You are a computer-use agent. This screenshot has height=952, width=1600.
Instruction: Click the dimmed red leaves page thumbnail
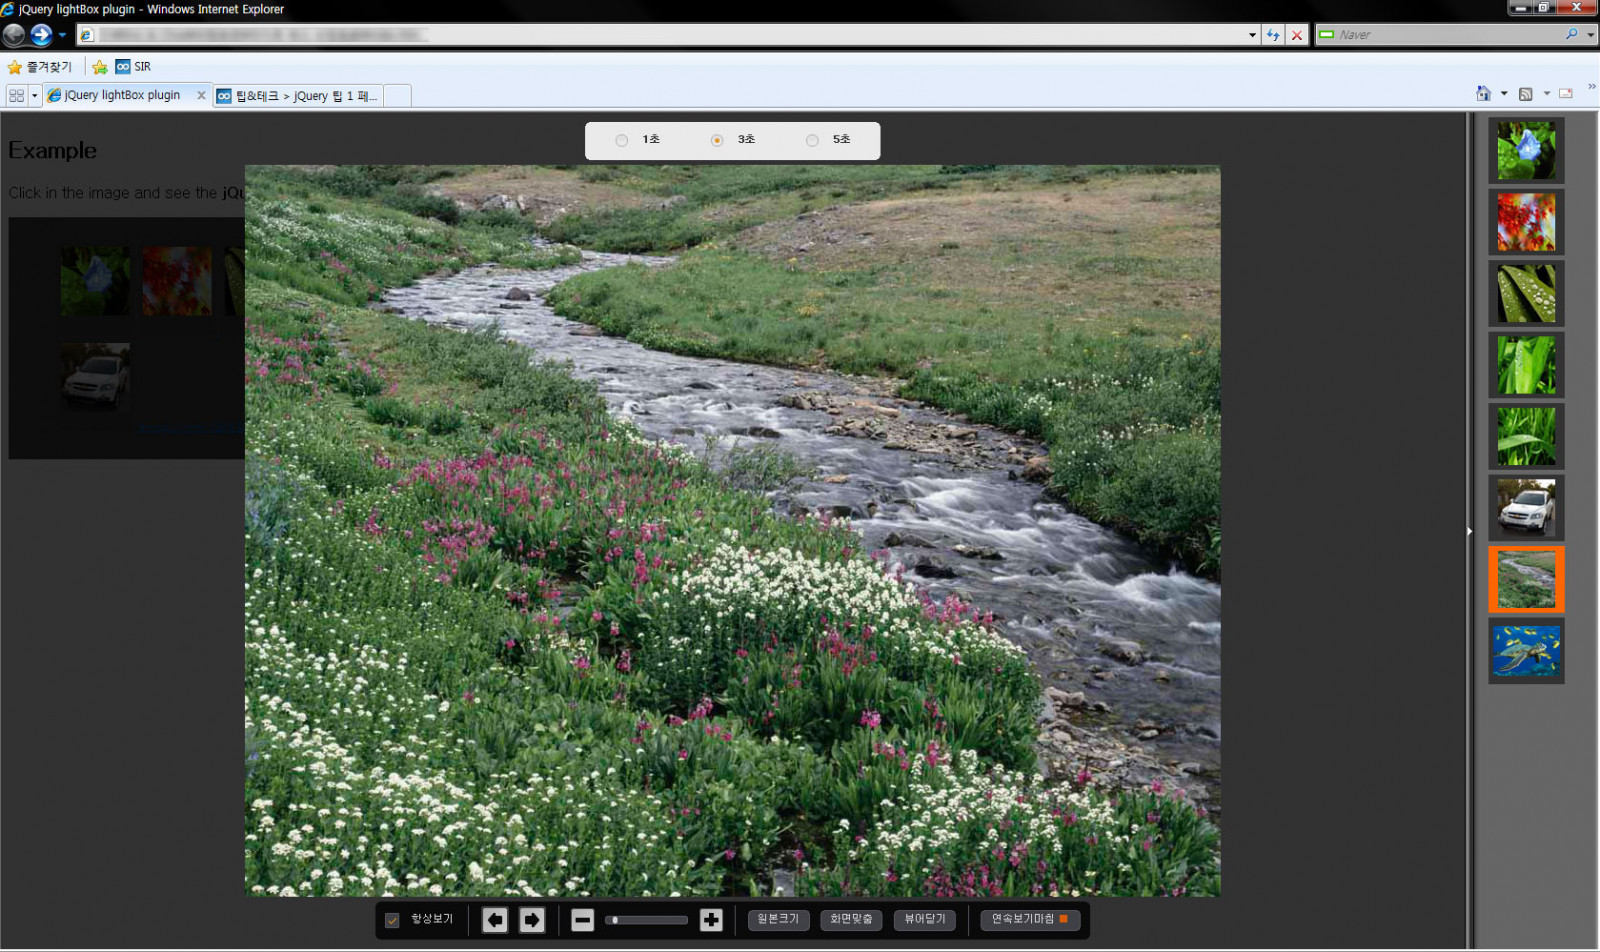pos(177,282)
